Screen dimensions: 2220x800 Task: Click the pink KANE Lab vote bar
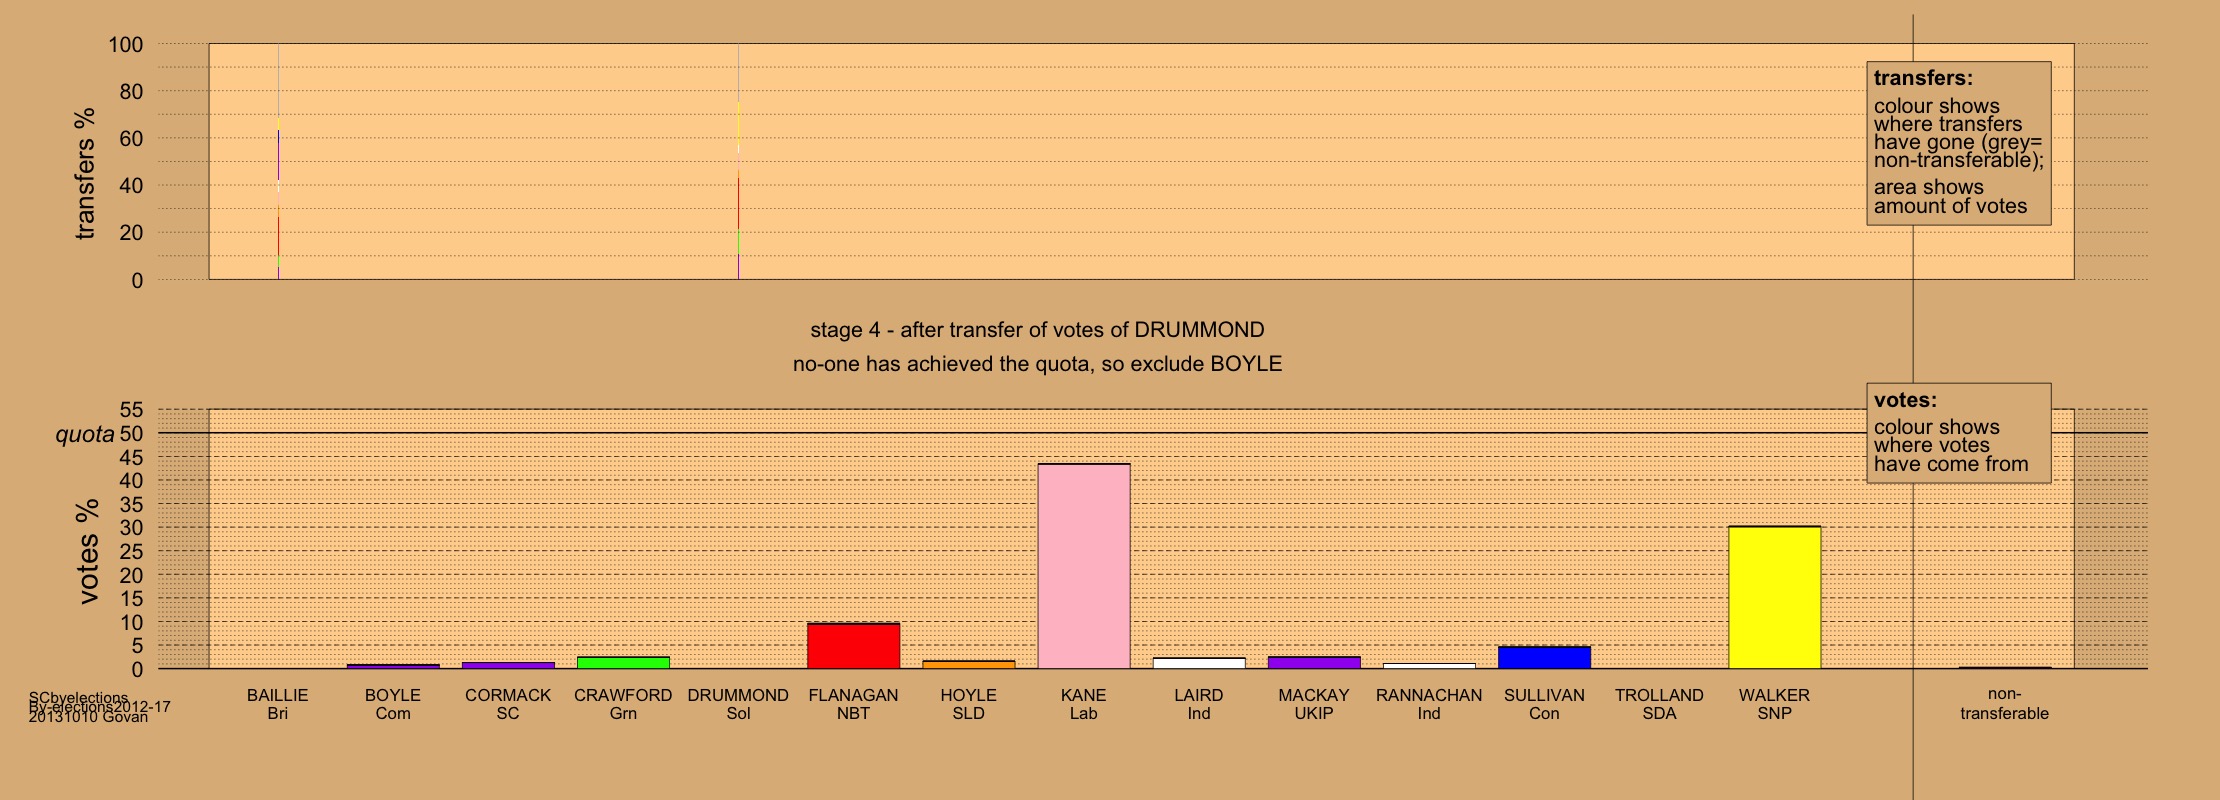tap(1084, 566)
